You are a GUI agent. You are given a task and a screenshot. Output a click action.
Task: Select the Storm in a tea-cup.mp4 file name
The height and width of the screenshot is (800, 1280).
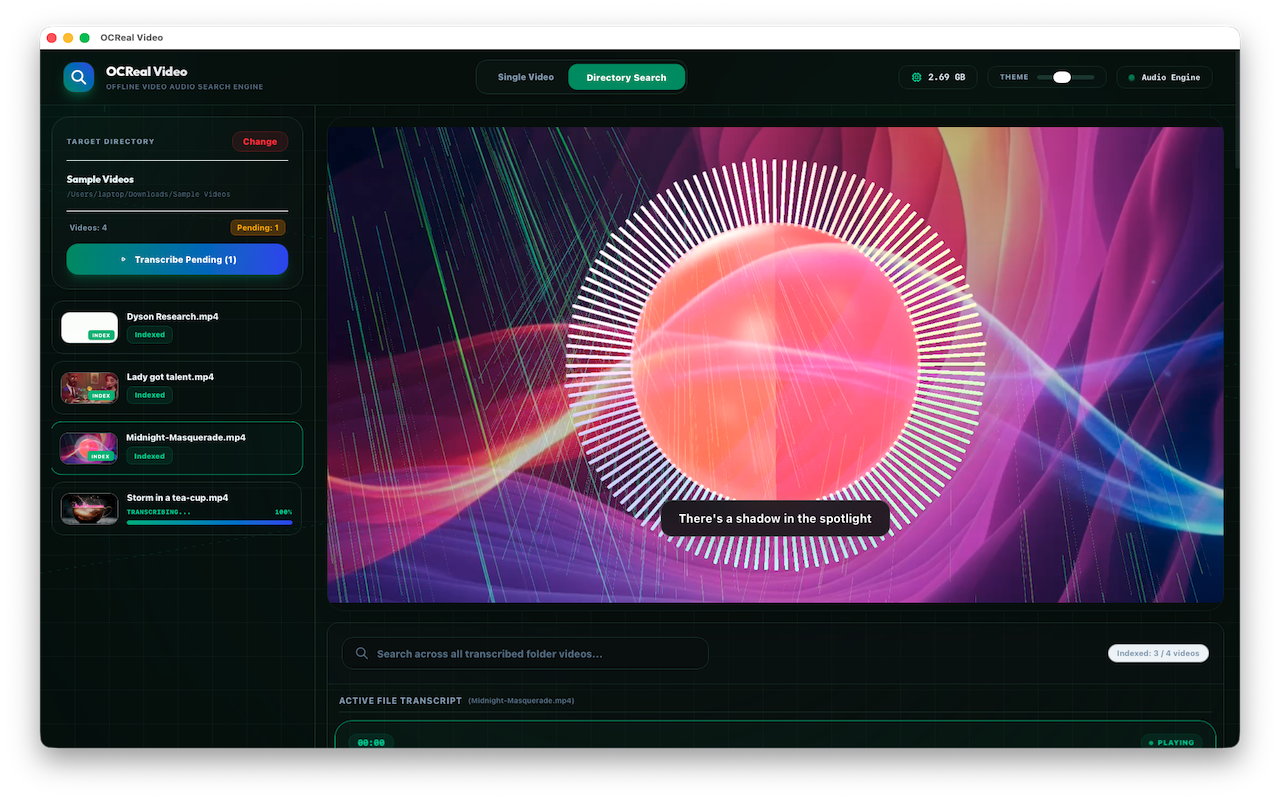point(177,498)
